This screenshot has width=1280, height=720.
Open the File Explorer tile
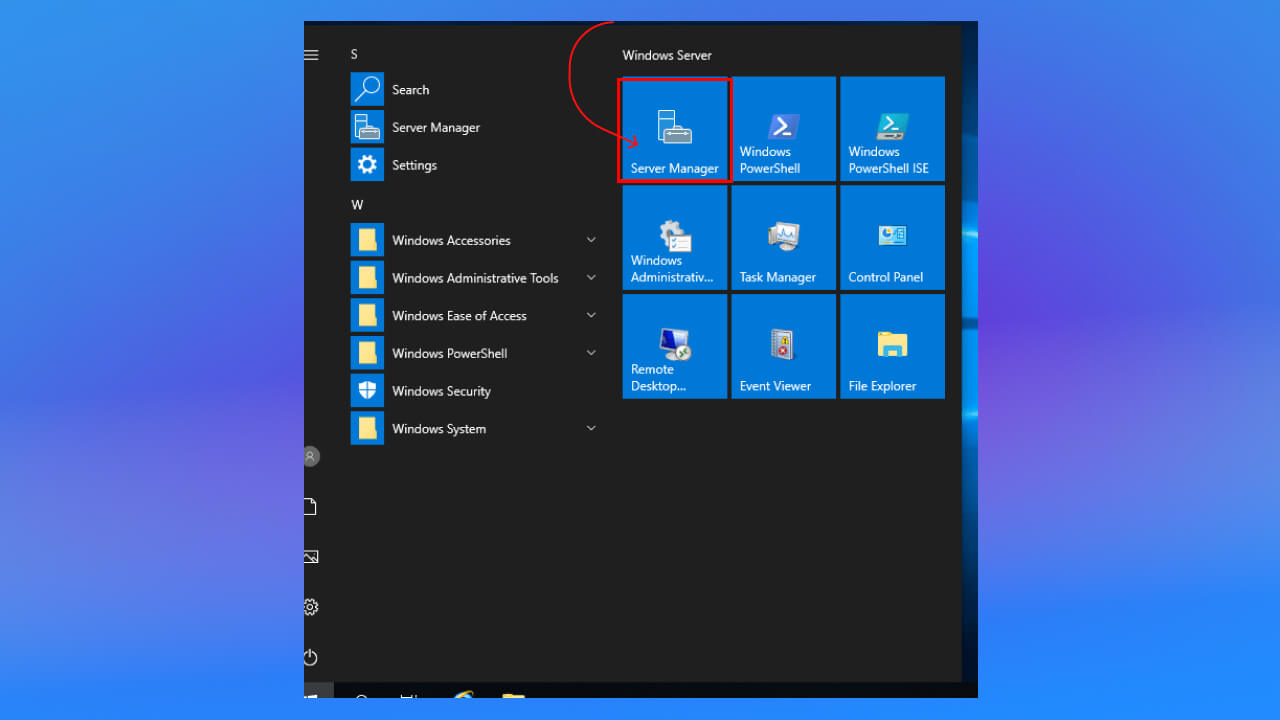(x=892, y=346)
